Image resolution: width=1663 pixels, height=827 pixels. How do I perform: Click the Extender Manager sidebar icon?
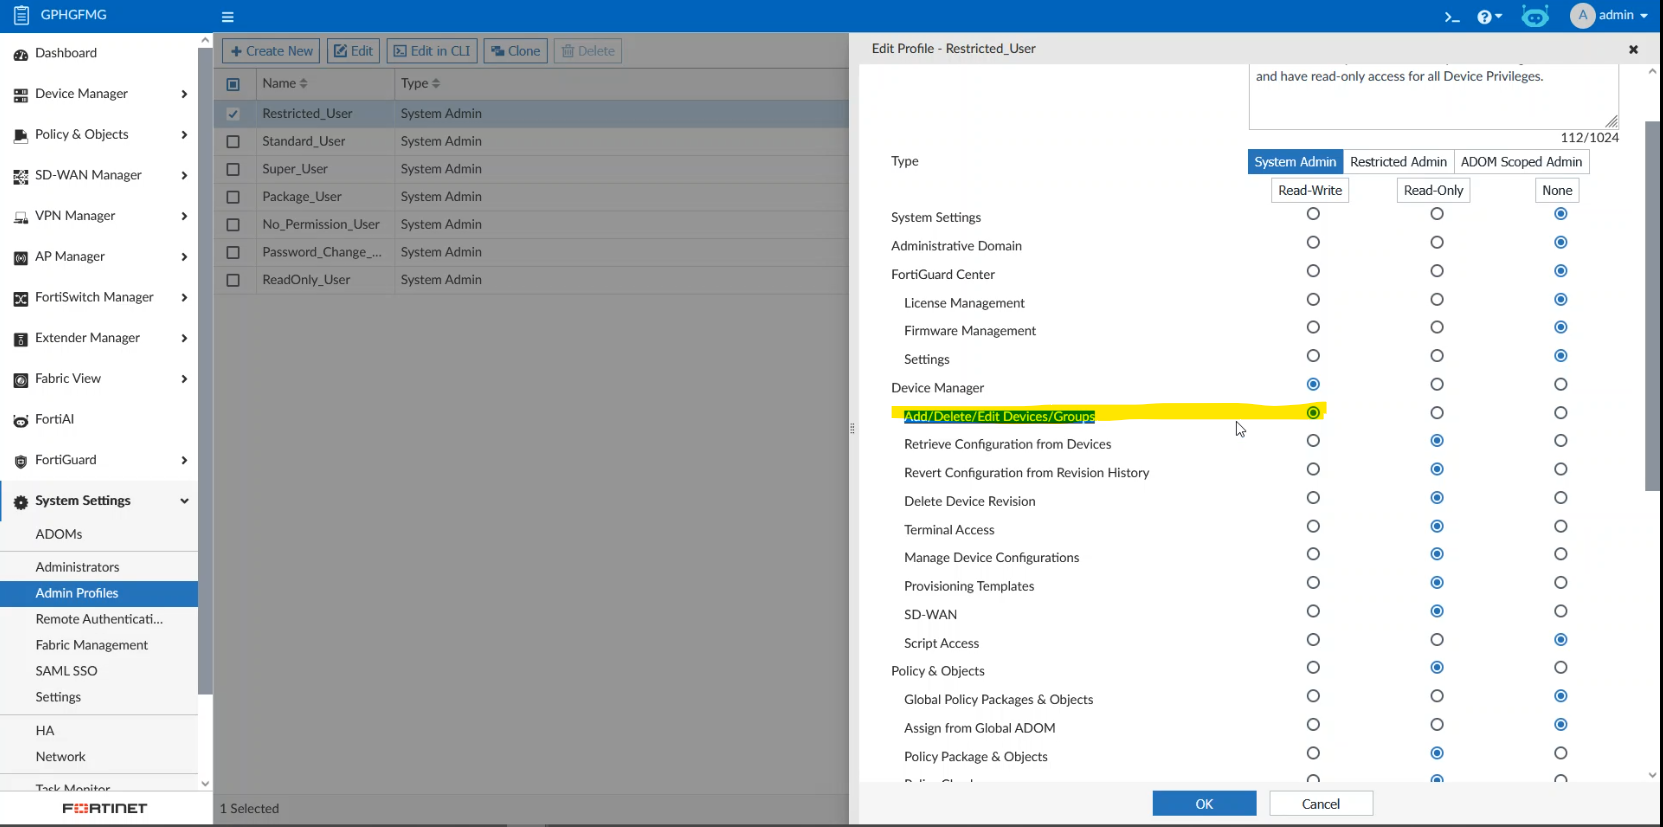(20, 339)
